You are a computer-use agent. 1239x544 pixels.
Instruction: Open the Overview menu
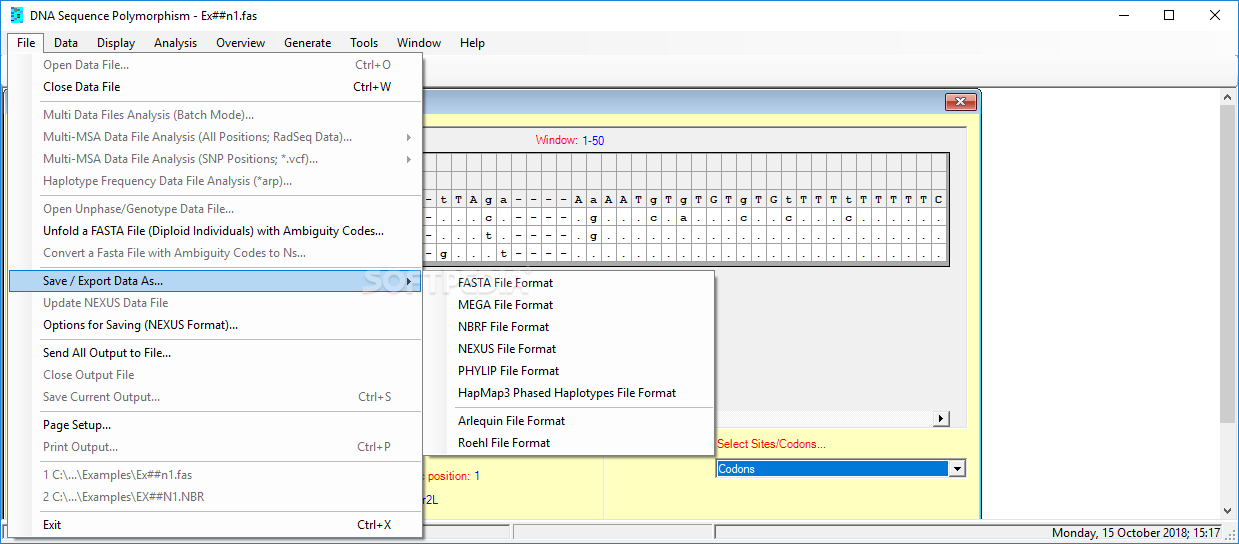[x=241, y=43]
